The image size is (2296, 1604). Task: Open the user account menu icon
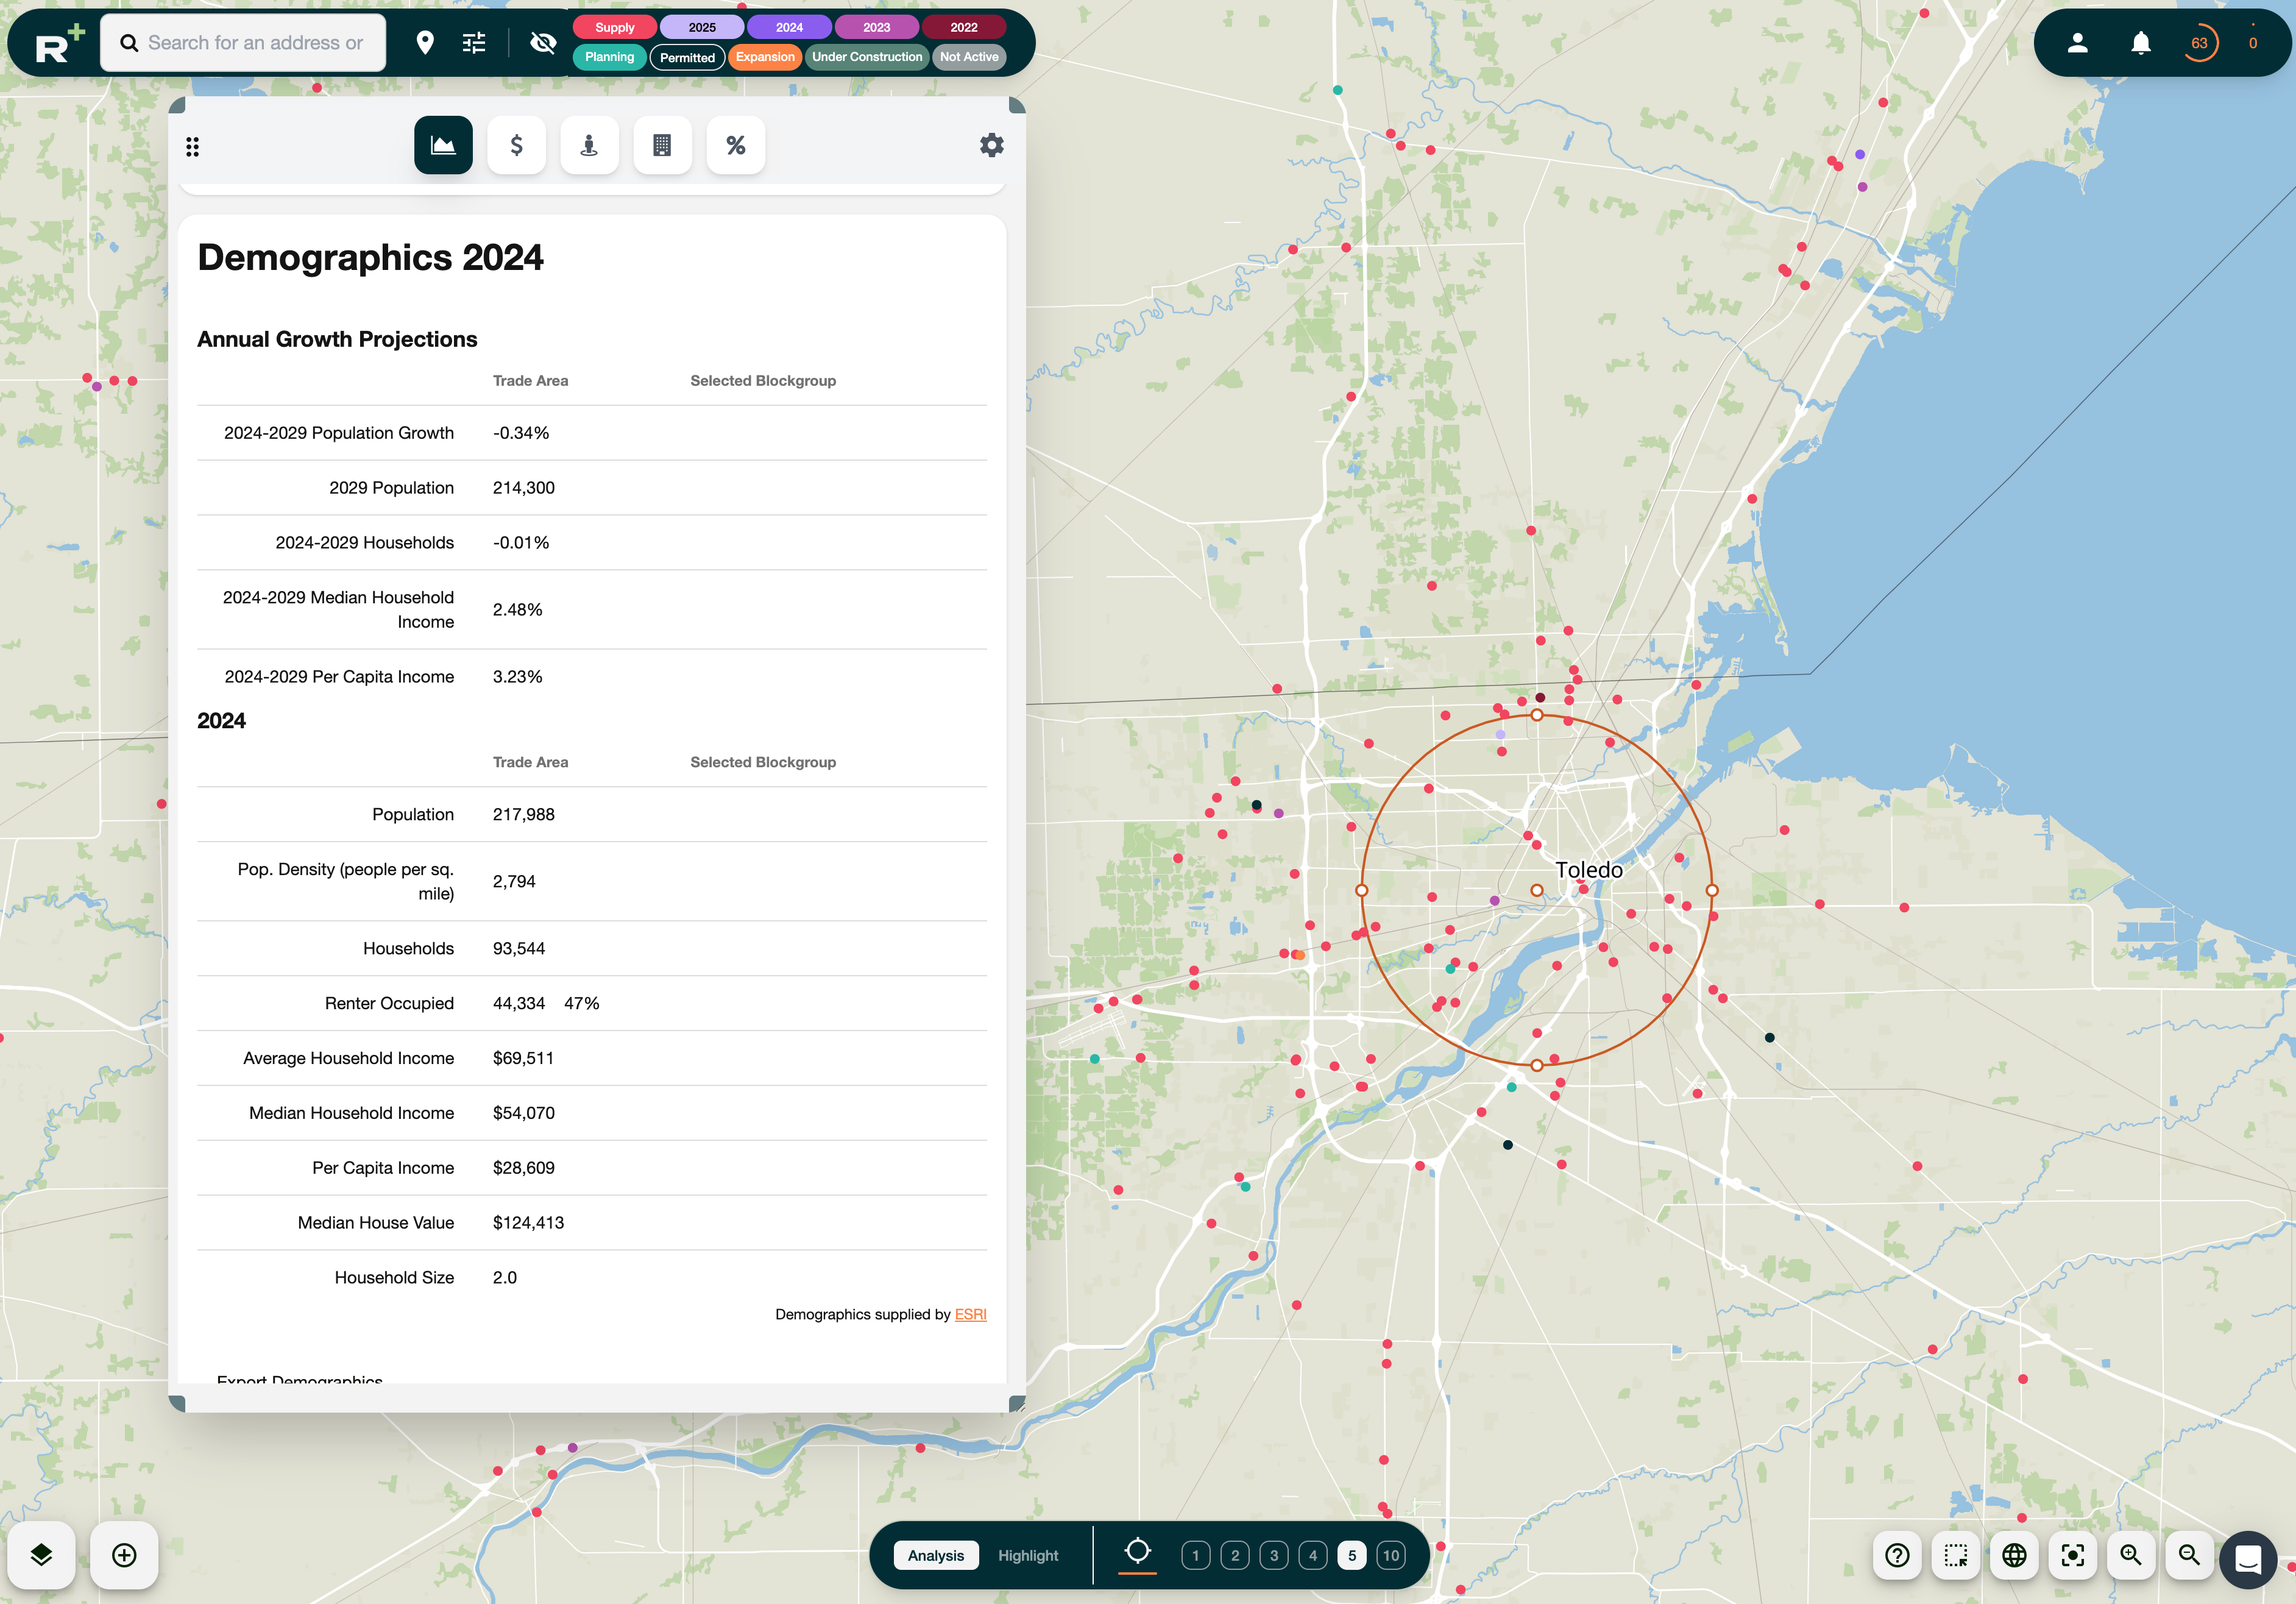point(2077,43)
